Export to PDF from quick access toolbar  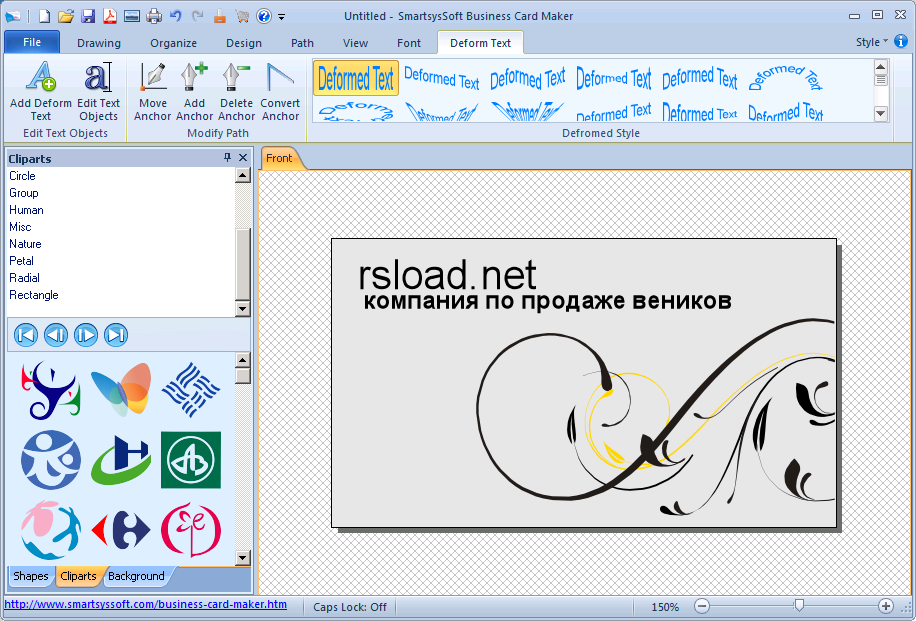pos(110,16)
